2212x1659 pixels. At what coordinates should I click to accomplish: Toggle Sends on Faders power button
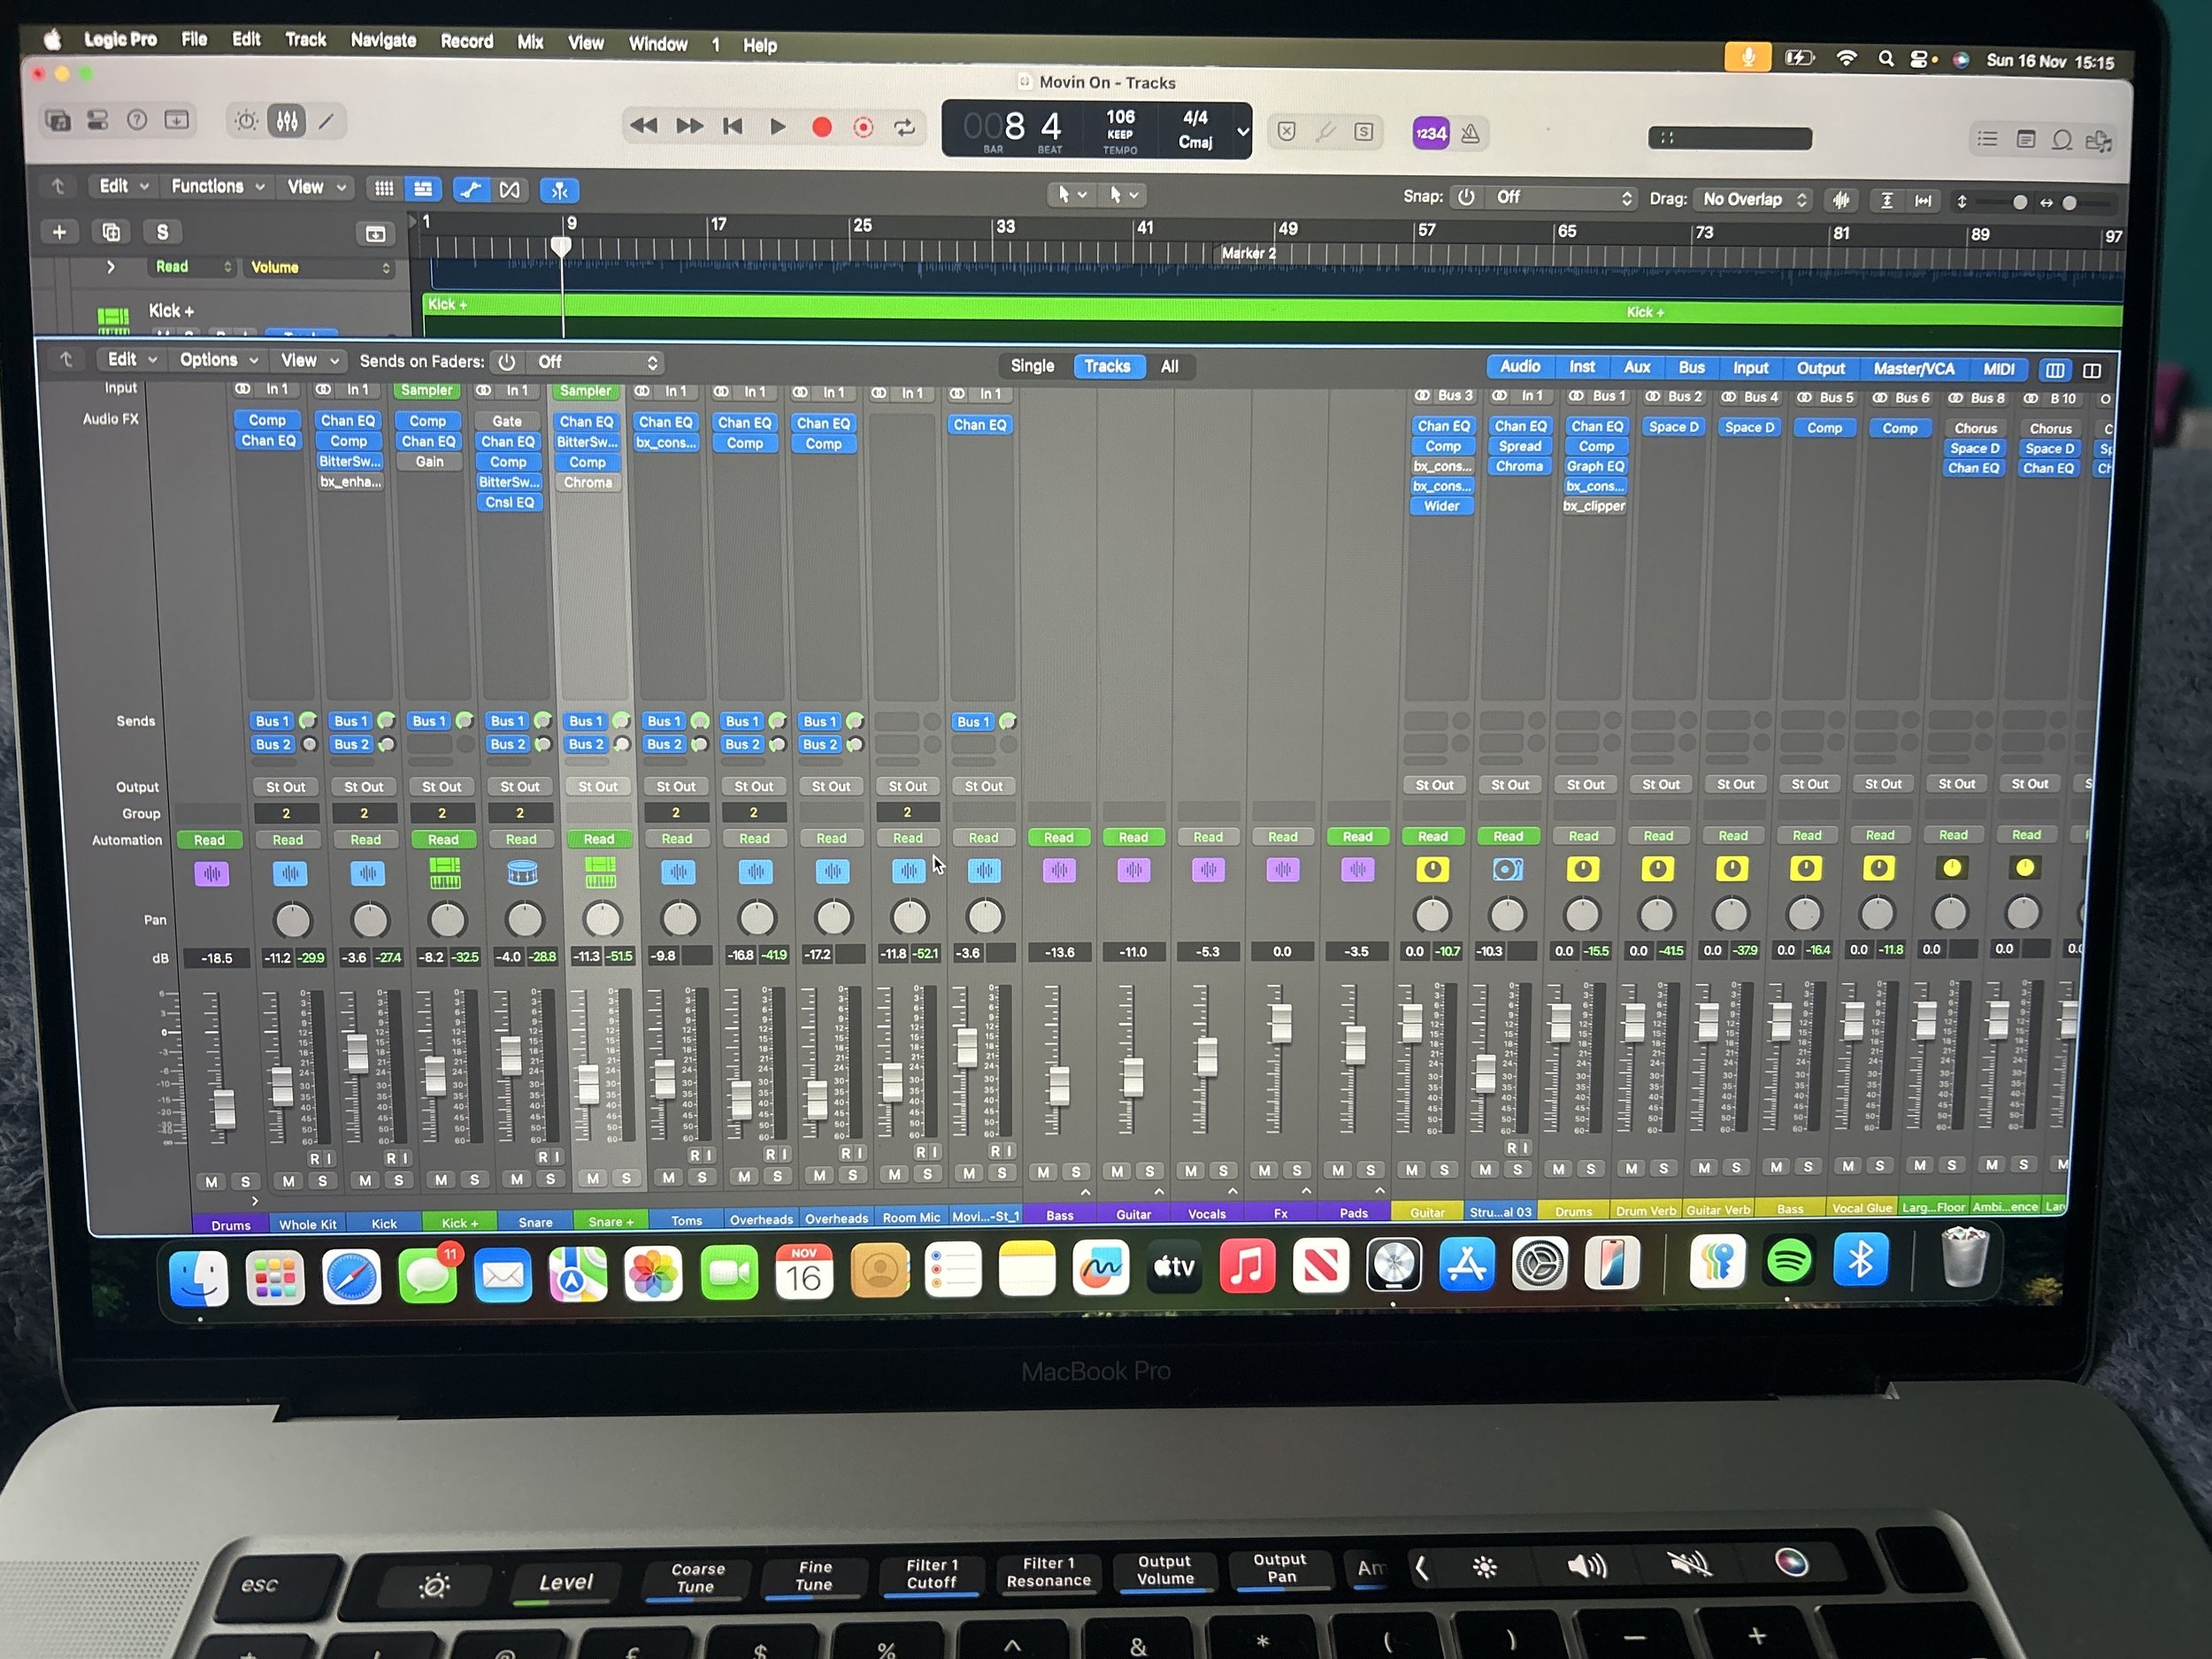tap(507, 362)
